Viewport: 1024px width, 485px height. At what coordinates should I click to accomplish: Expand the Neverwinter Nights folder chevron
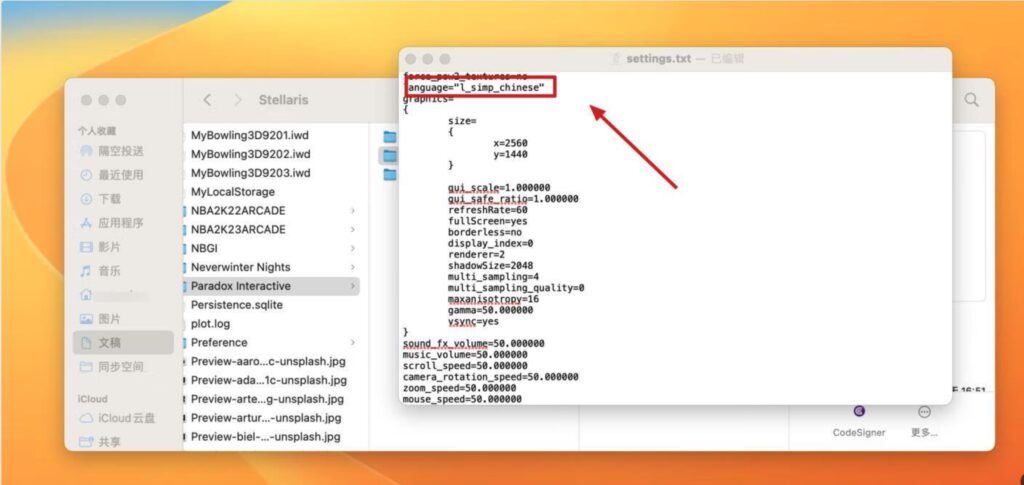[x=352, y=267]
